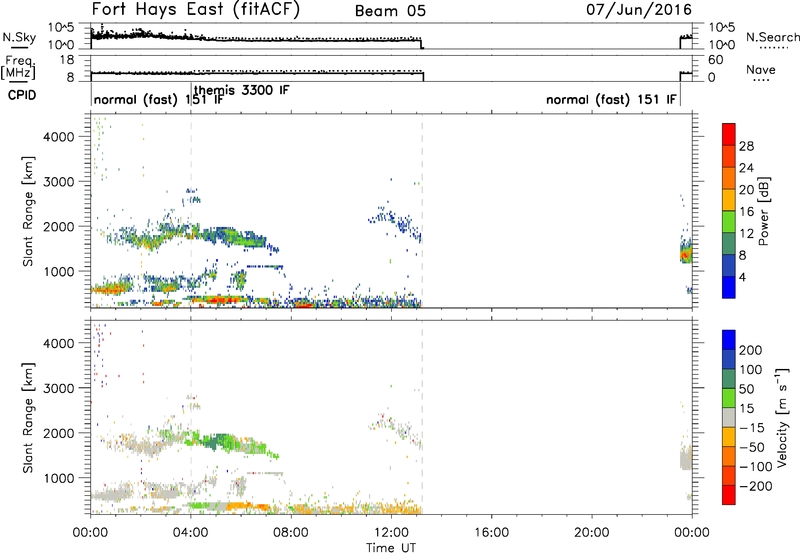This screenshot has height=554, width=800.
Task: Click 'normal (fast) 151 IF' label after 20:00
Action: (x=611, y=99)
